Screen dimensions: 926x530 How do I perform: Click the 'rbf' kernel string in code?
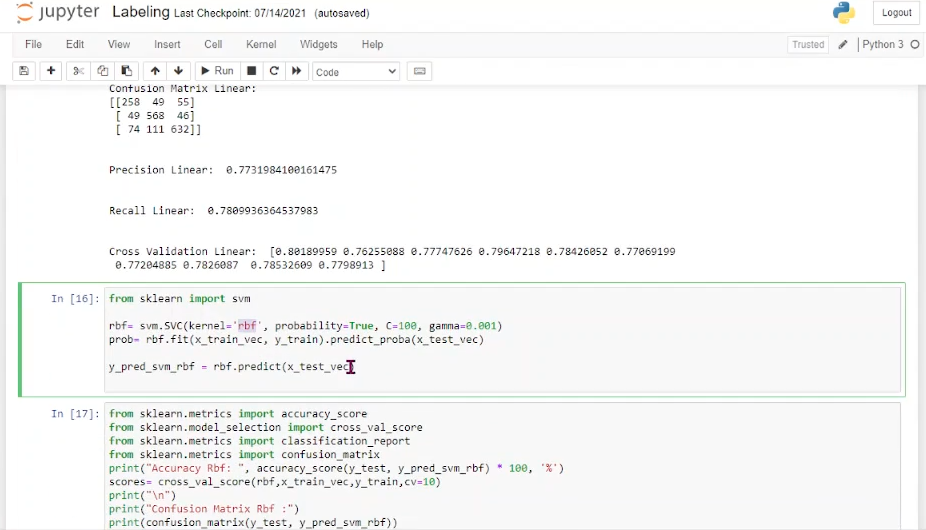pos(247,326)
